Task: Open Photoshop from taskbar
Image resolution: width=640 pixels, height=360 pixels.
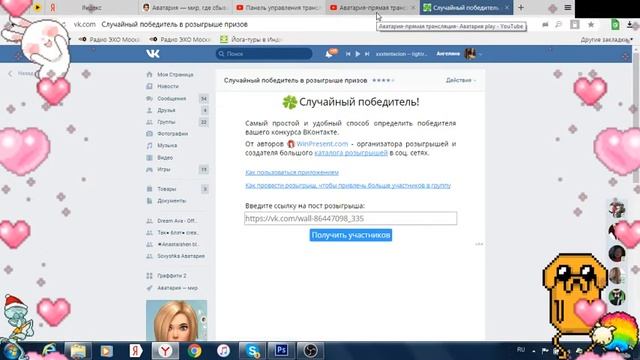Action: point(281,351)
